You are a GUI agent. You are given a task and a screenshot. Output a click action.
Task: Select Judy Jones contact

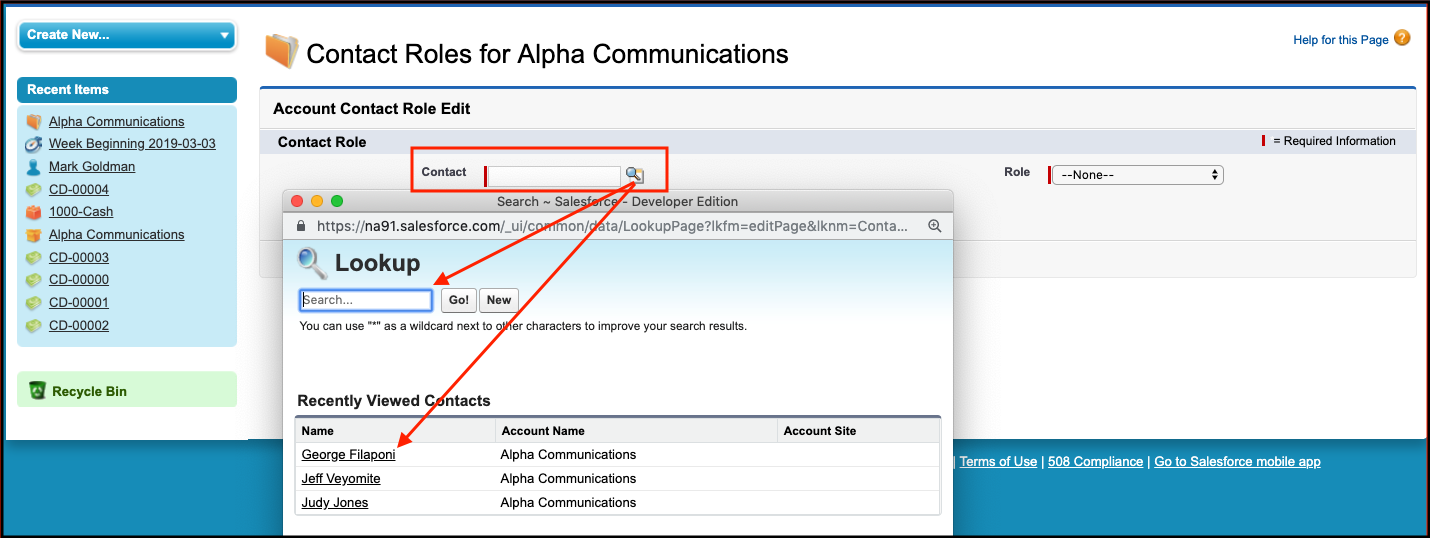(335, 502)
